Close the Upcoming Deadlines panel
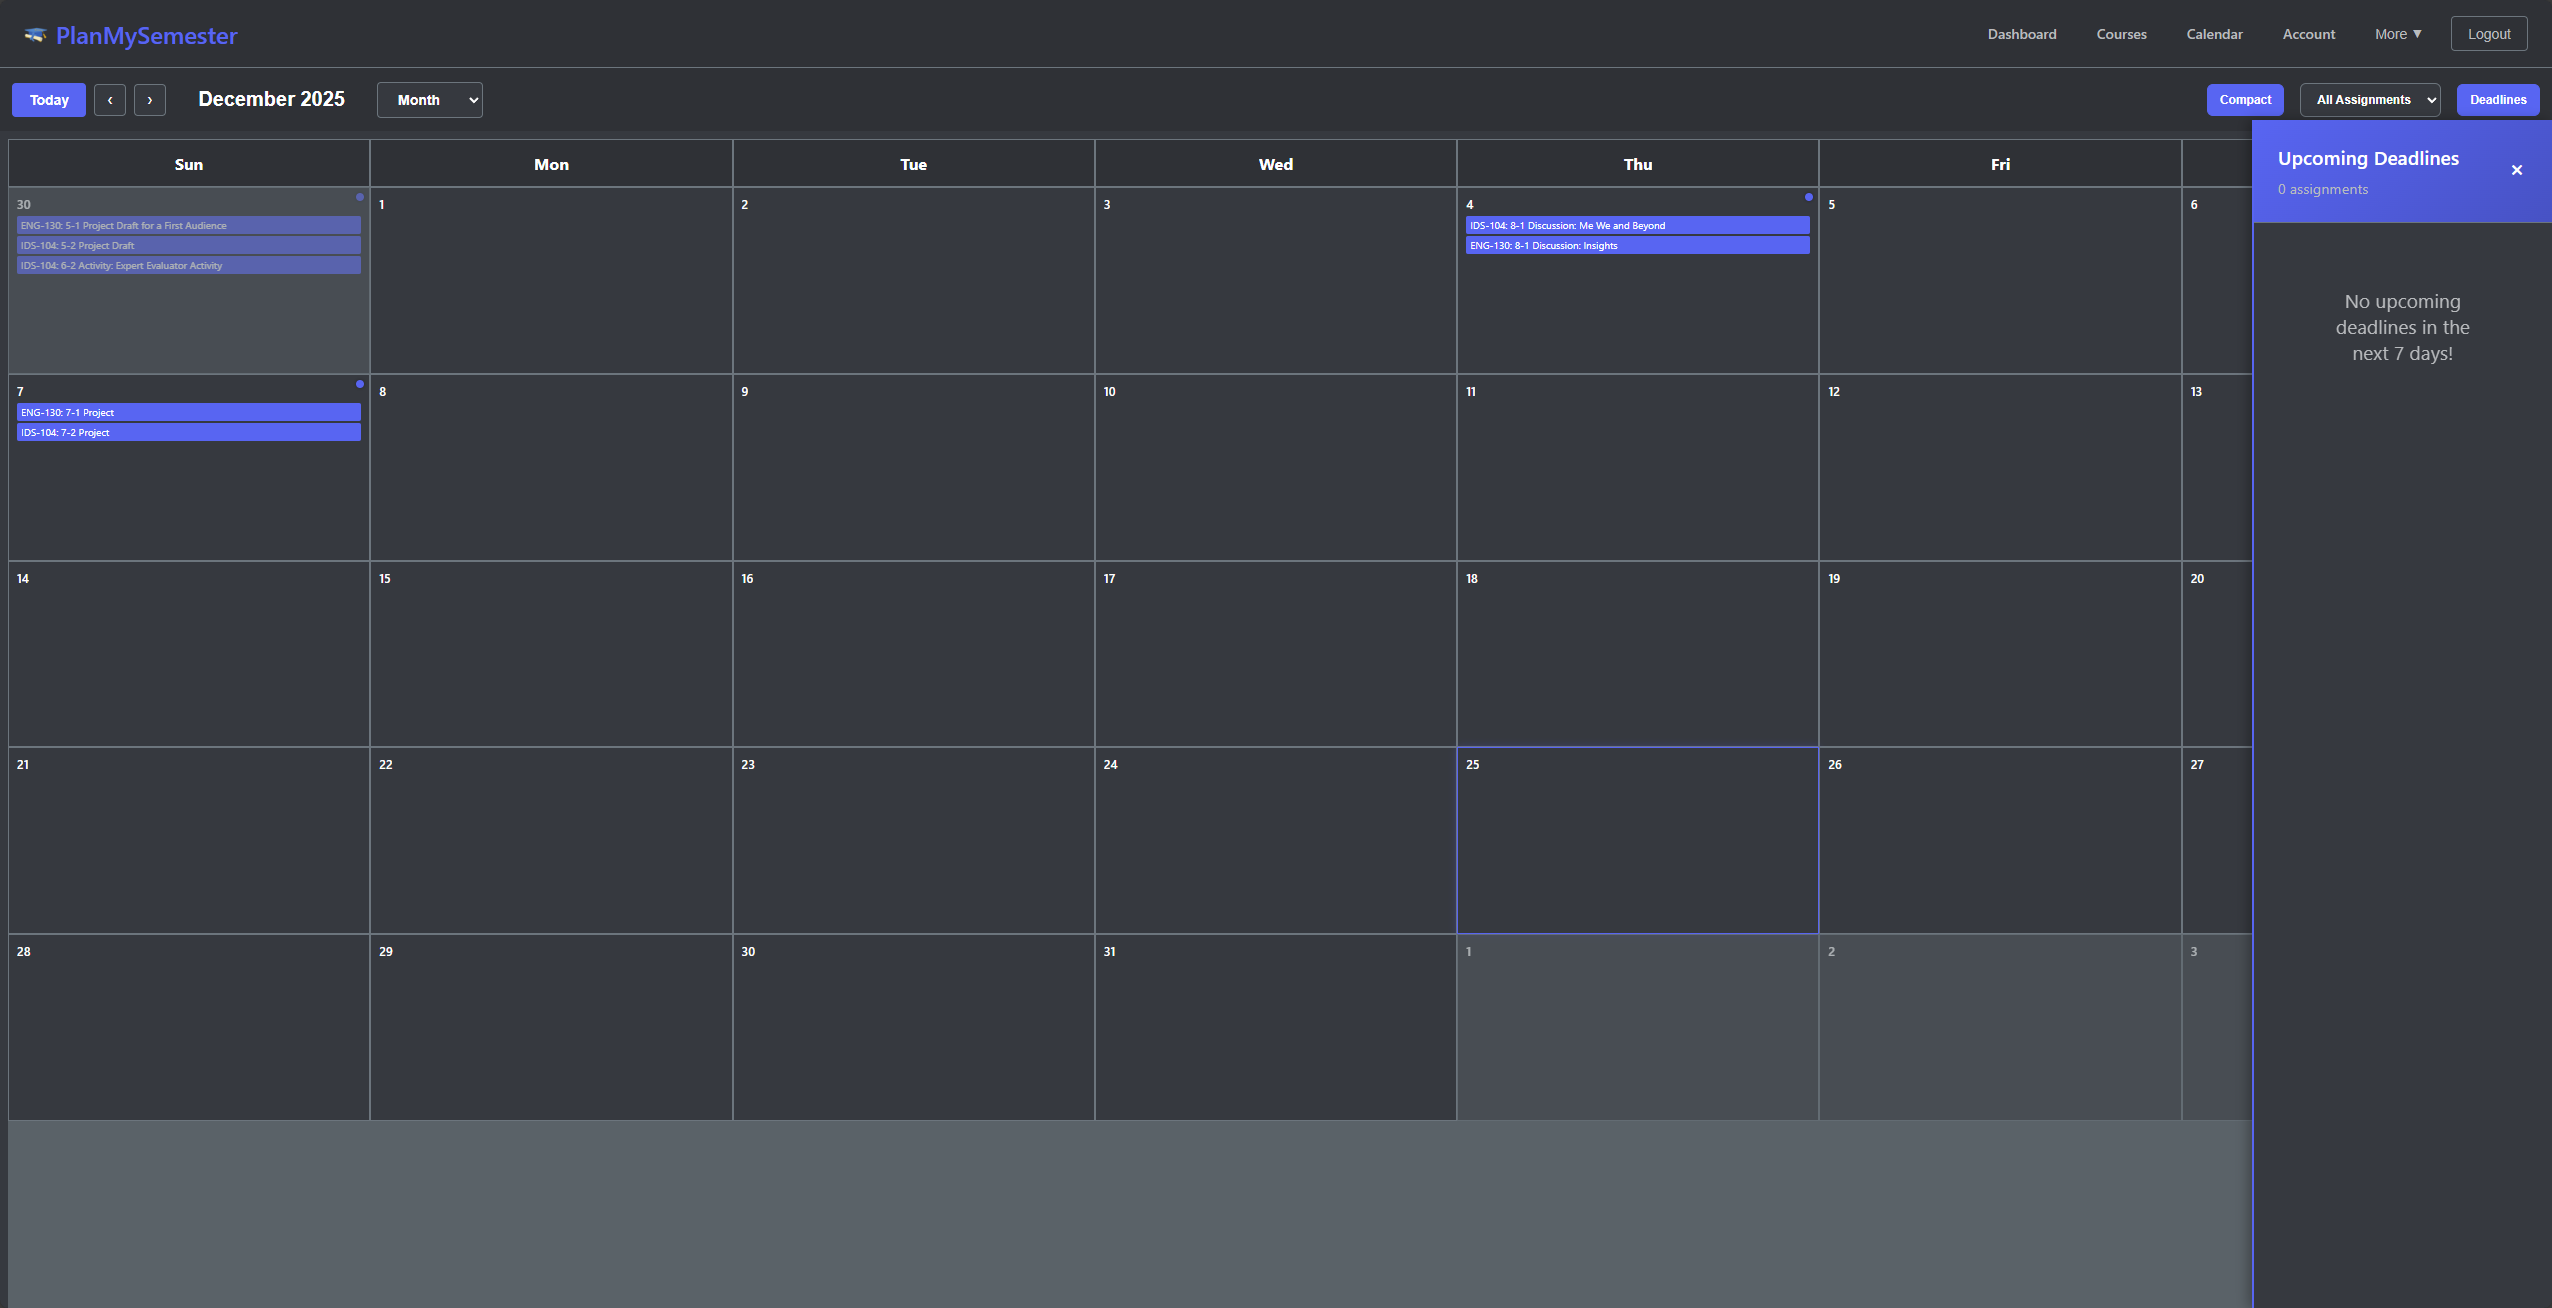Viewport: 2552px width, 1308px height. pos(2516,170)
